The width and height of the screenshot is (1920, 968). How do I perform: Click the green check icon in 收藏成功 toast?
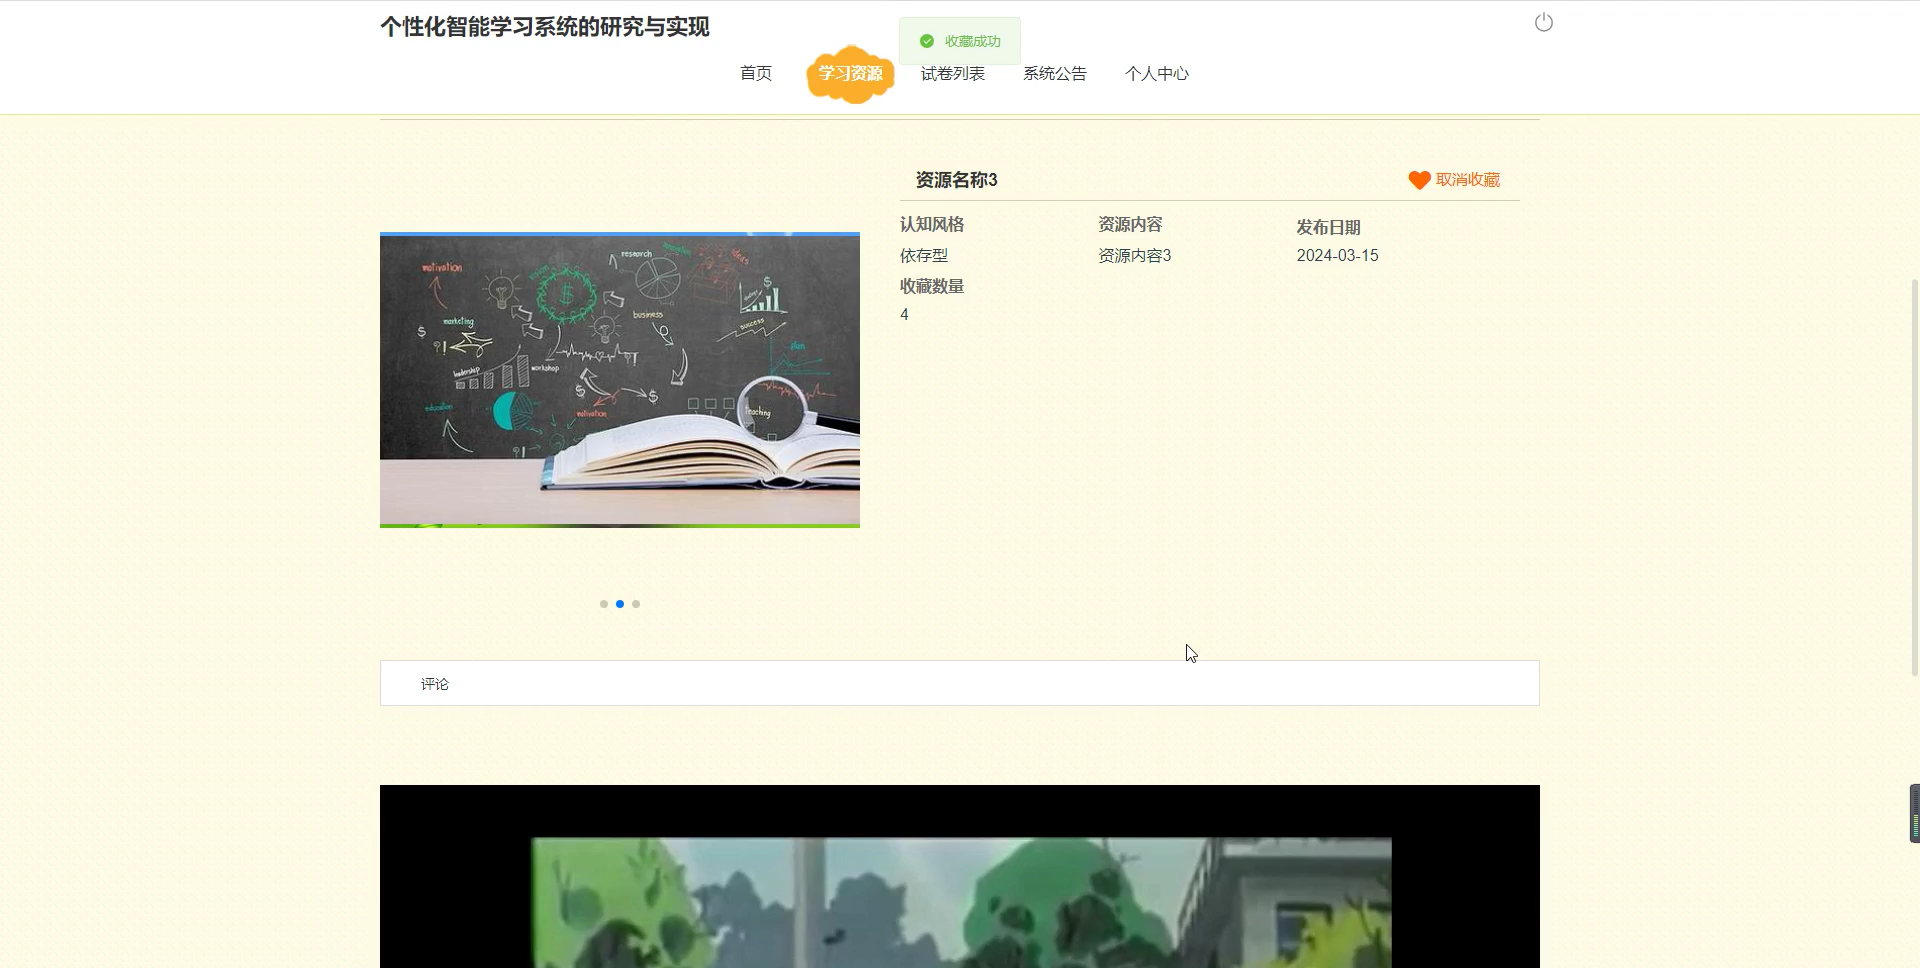tap(925, 41)
